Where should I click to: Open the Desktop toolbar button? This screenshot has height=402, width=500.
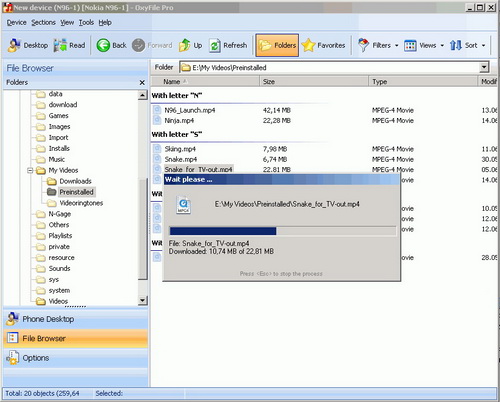click(28, 45)
